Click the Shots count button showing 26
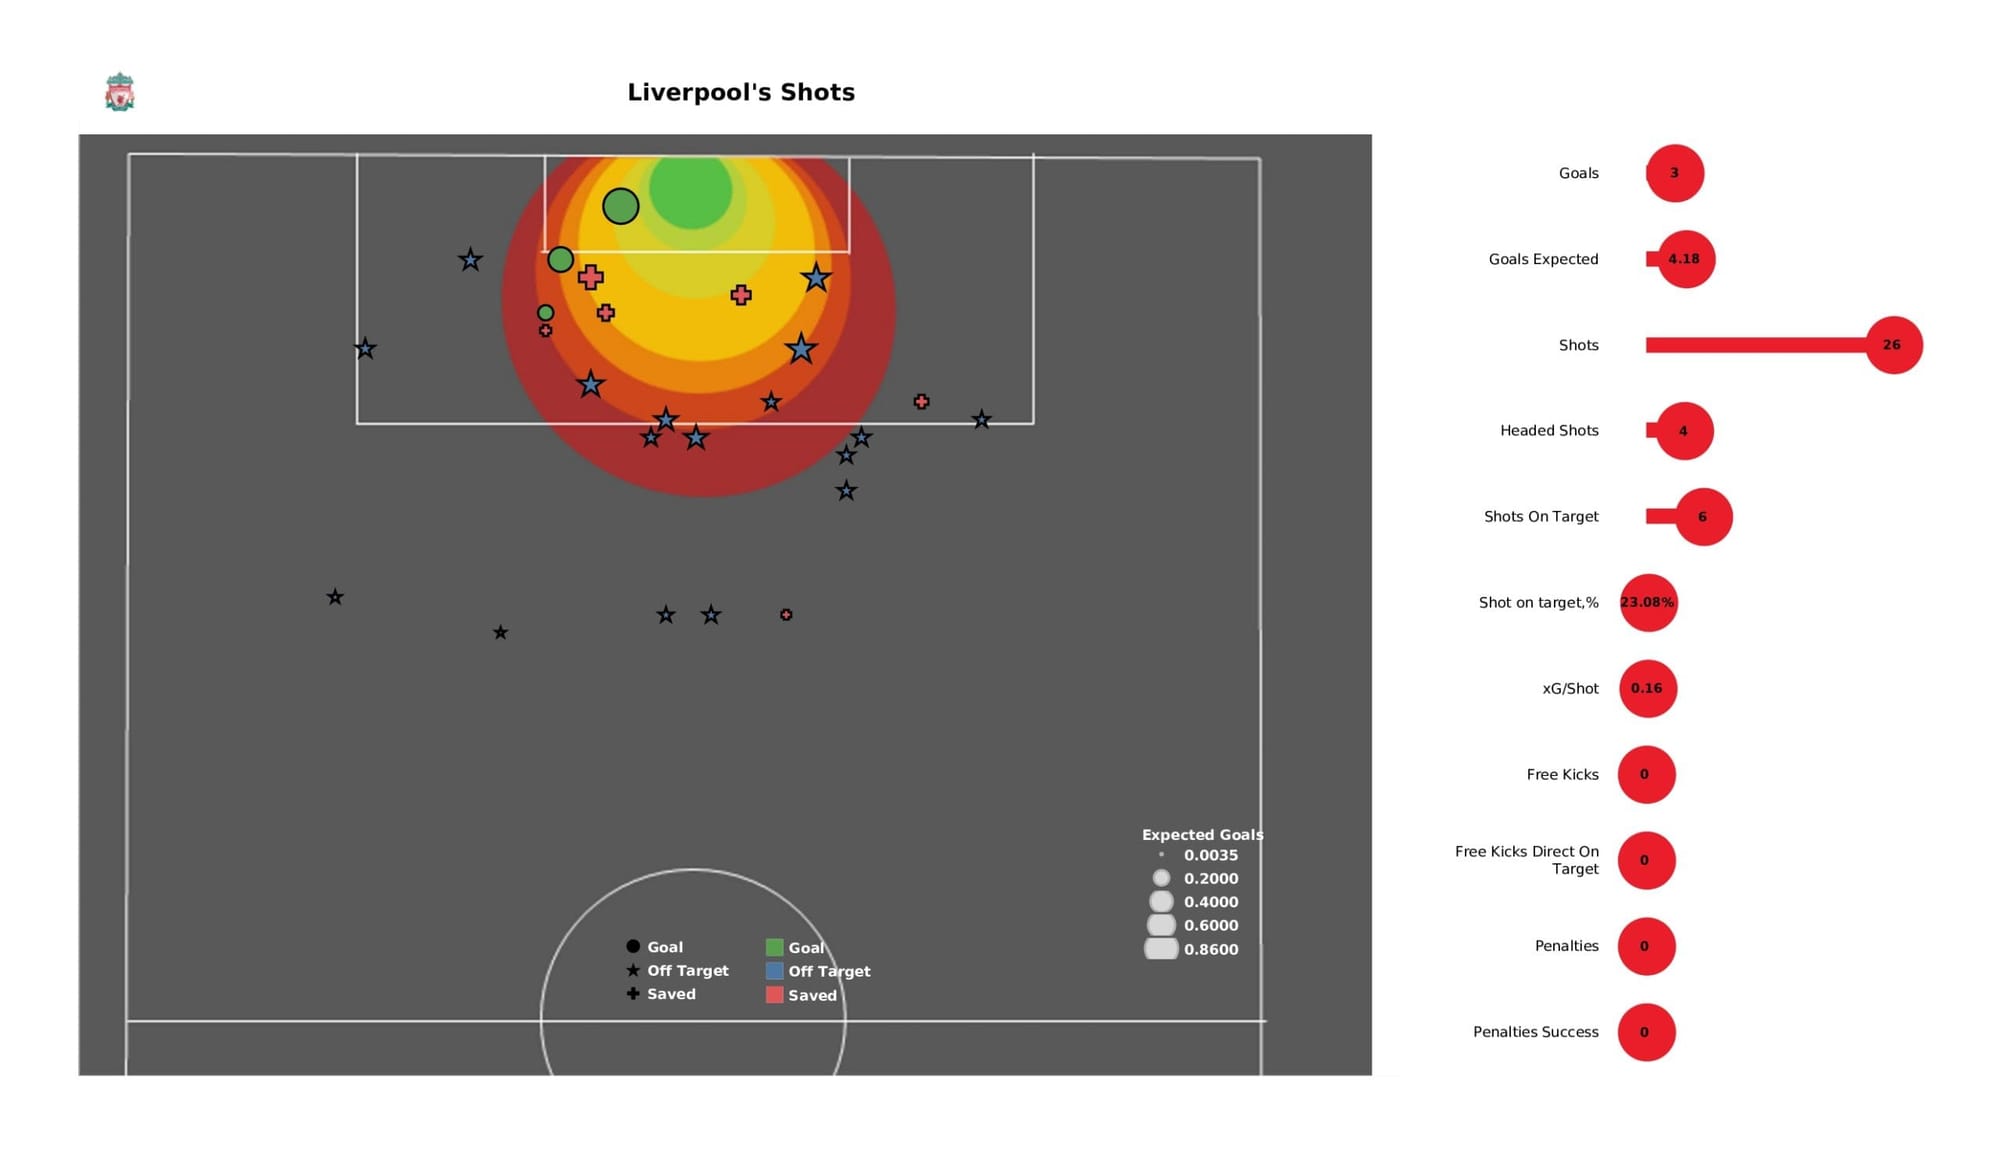The image size is (2000, 1175). [x=1891, y=344]
